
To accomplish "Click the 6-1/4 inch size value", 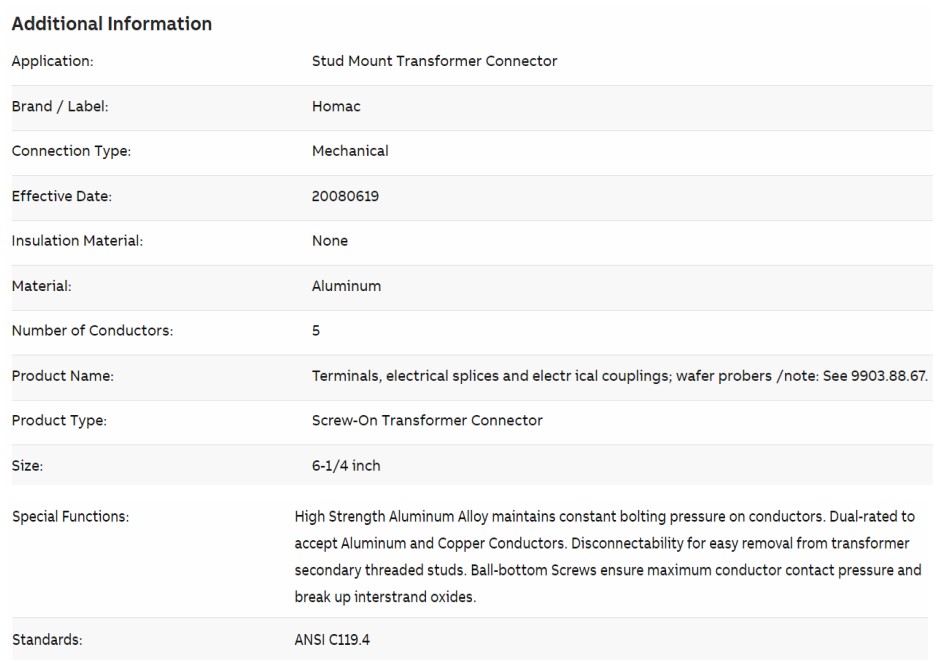I will [x=346, y=466].
